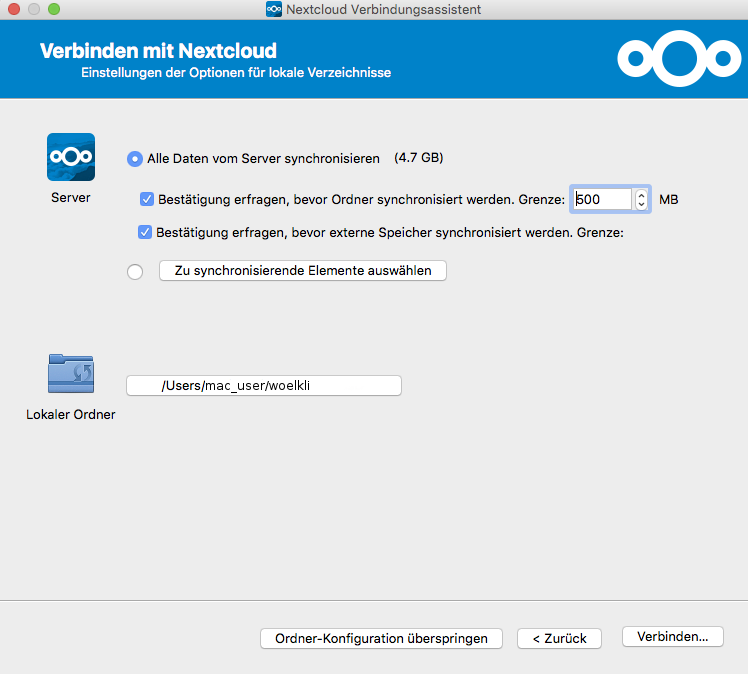
Task: Click the subtitle 'Einstellungen der Optionen für lokale Verzeichnisse'
Action: click(x=236, y=73)
